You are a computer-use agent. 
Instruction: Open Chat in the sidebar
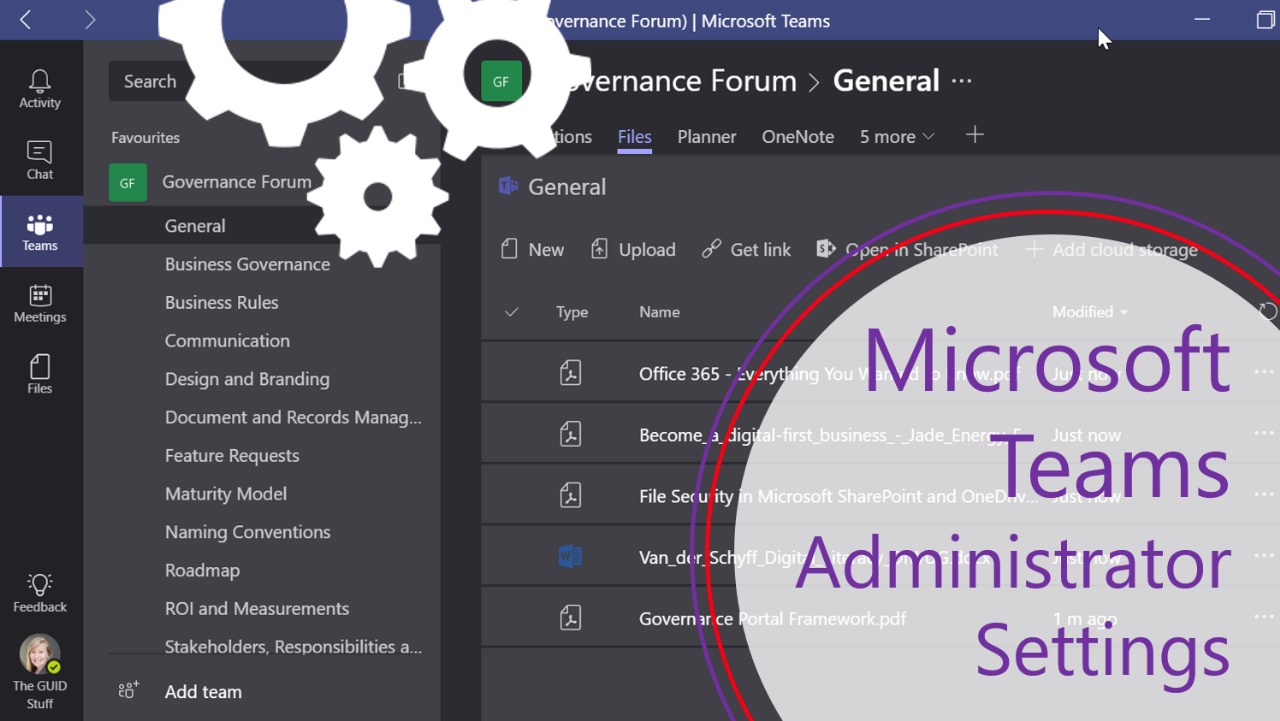[x=40, y=160]
